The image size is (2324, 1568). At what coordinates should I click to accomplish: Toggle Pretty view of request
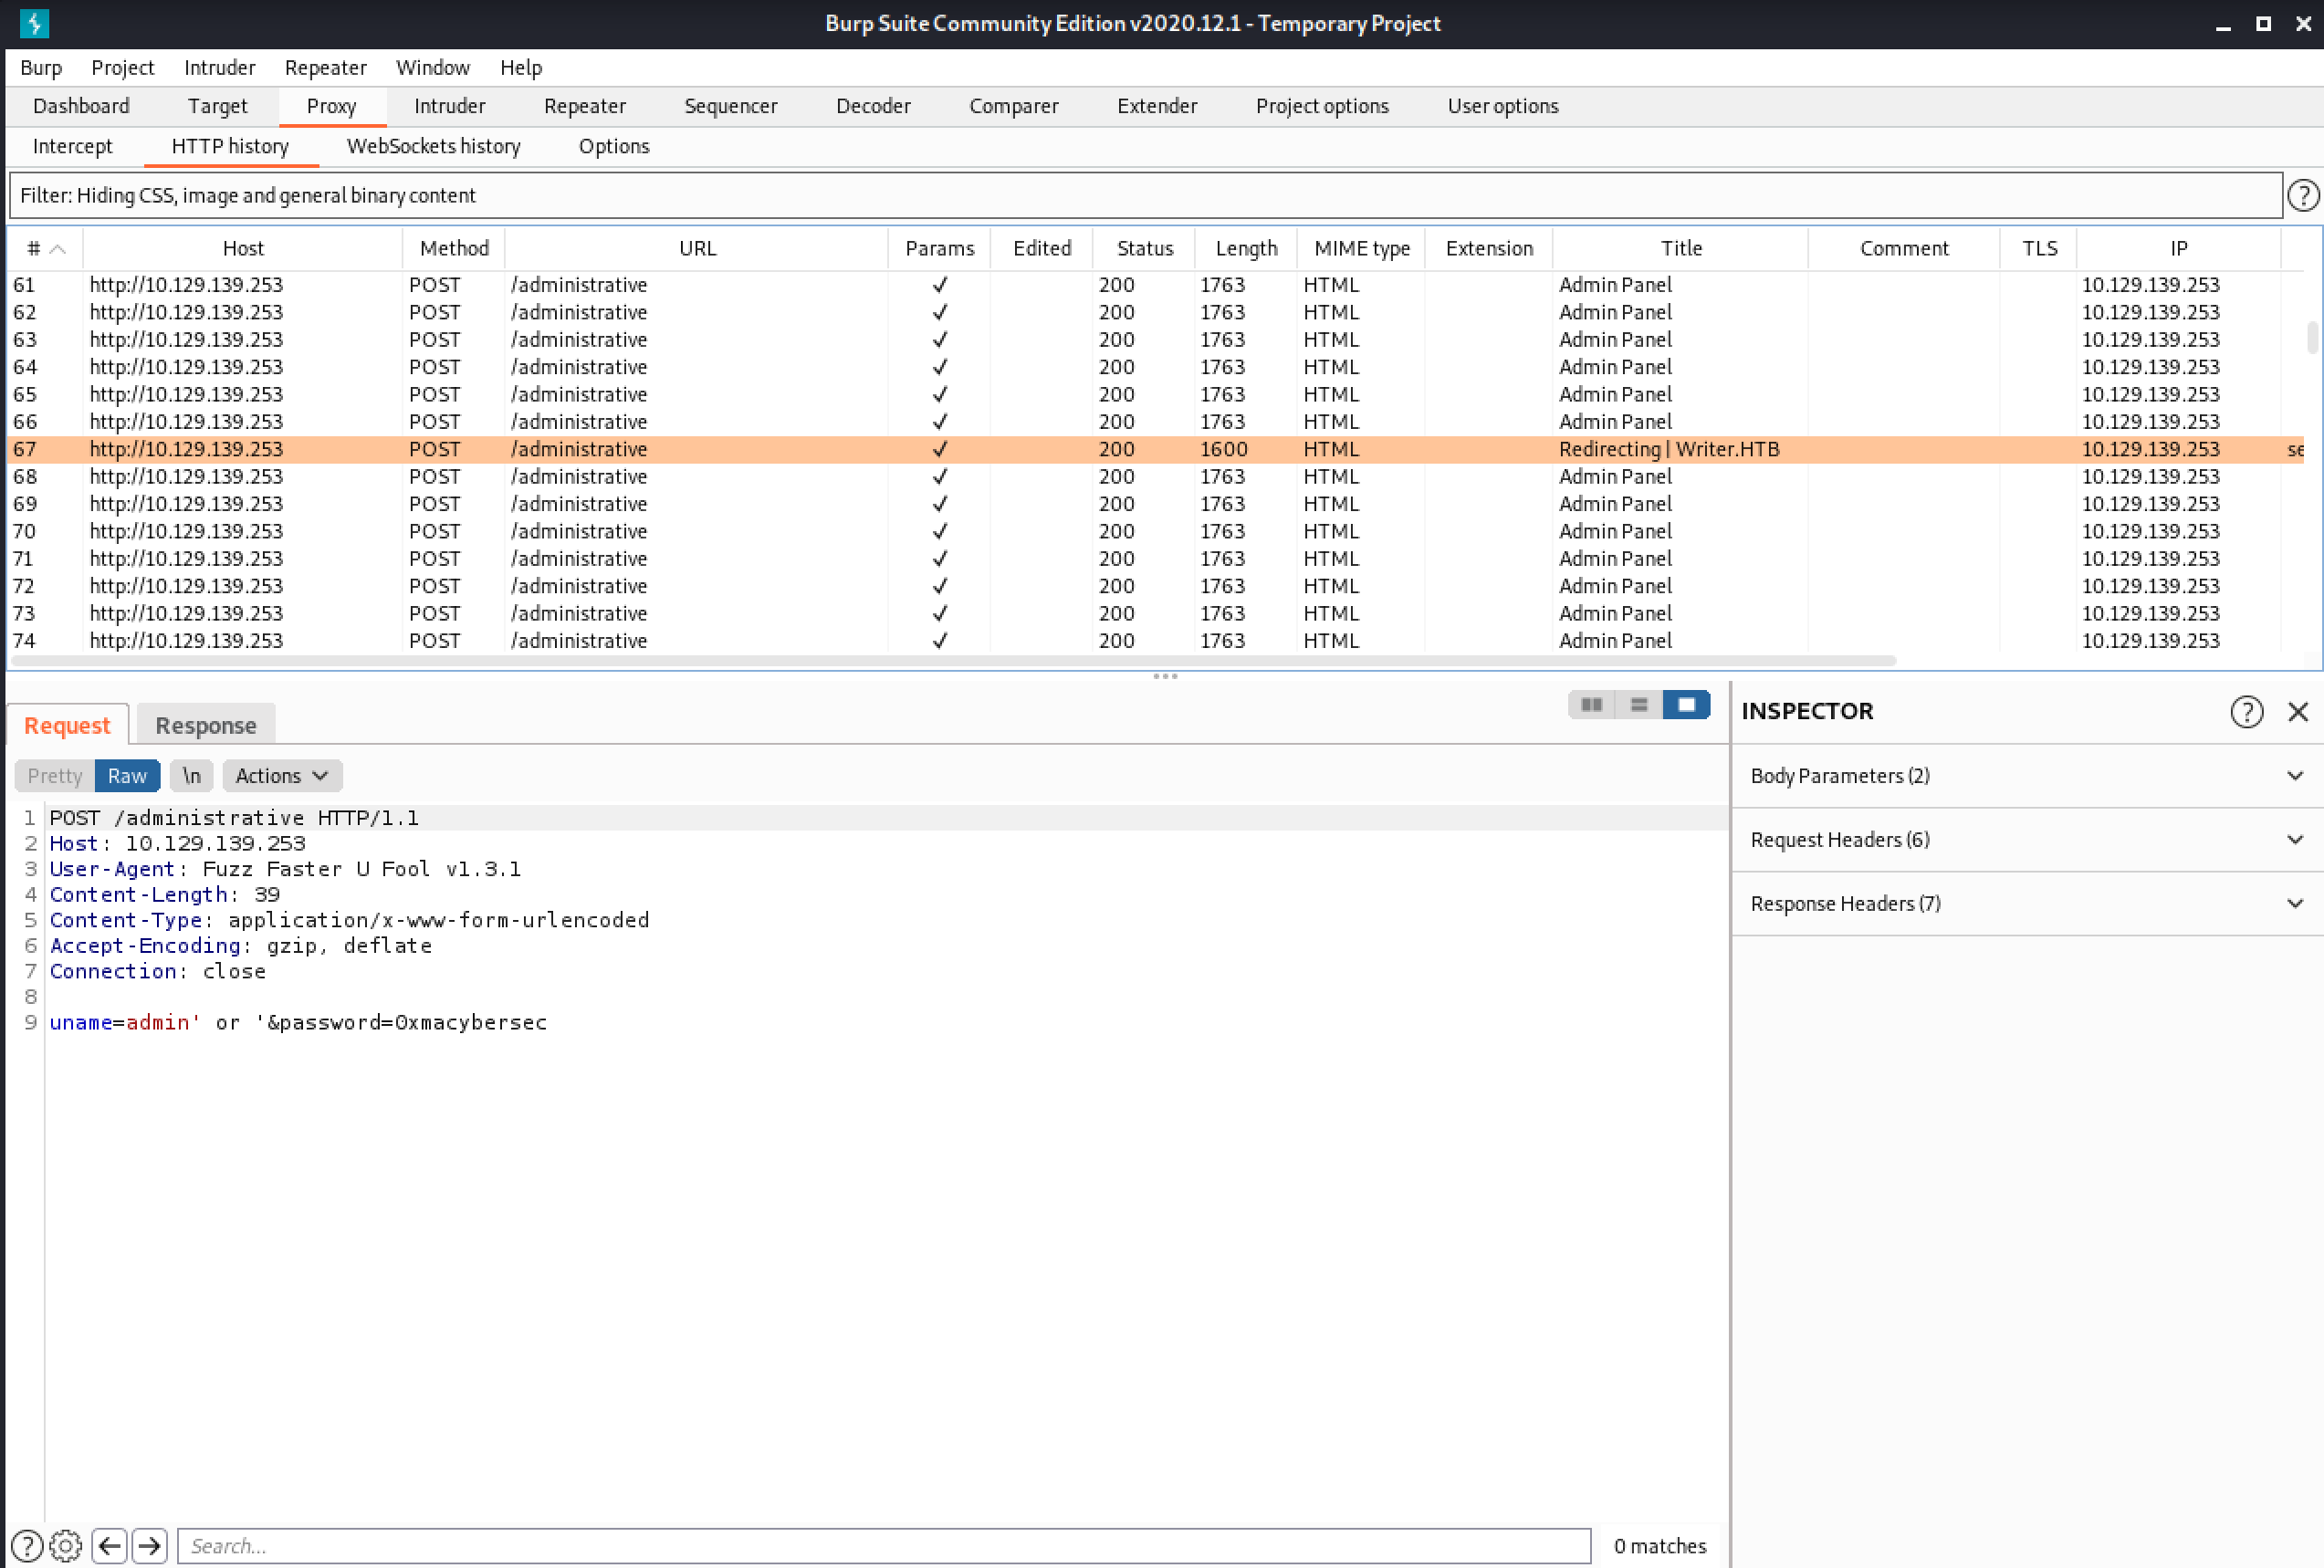coord(55,776)
